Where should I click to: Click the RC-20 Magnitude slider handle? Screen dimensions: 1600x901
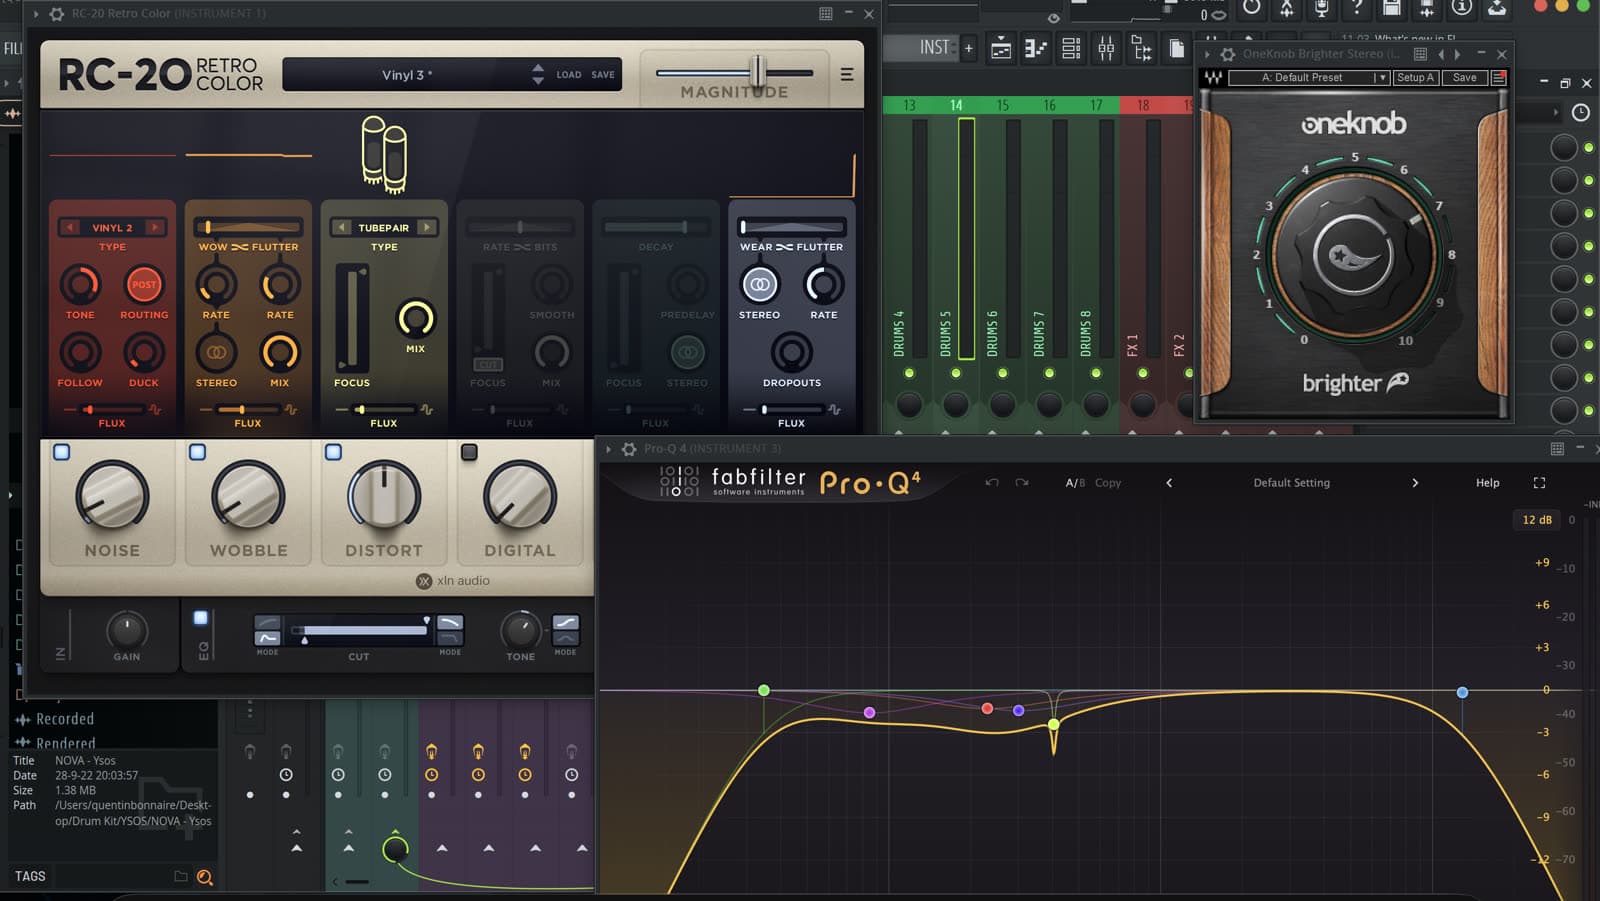(x=758, y=72)
